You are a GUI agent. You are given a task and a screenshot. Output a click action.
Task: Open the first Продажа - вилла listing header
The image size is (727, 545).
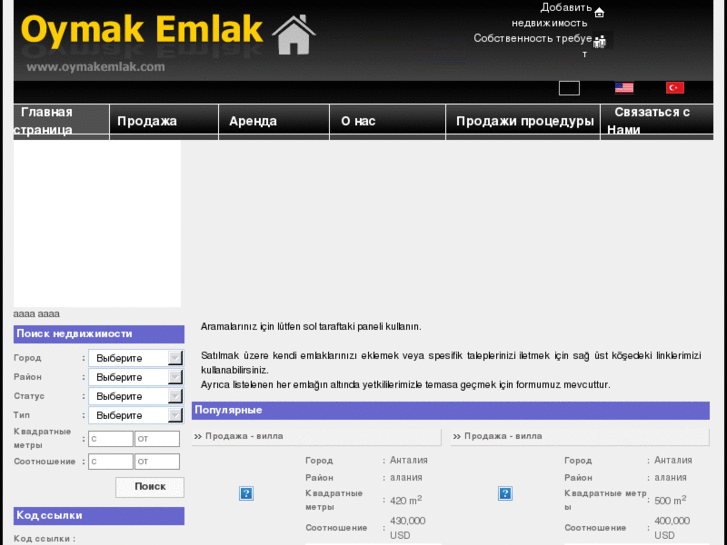point(317,436)
